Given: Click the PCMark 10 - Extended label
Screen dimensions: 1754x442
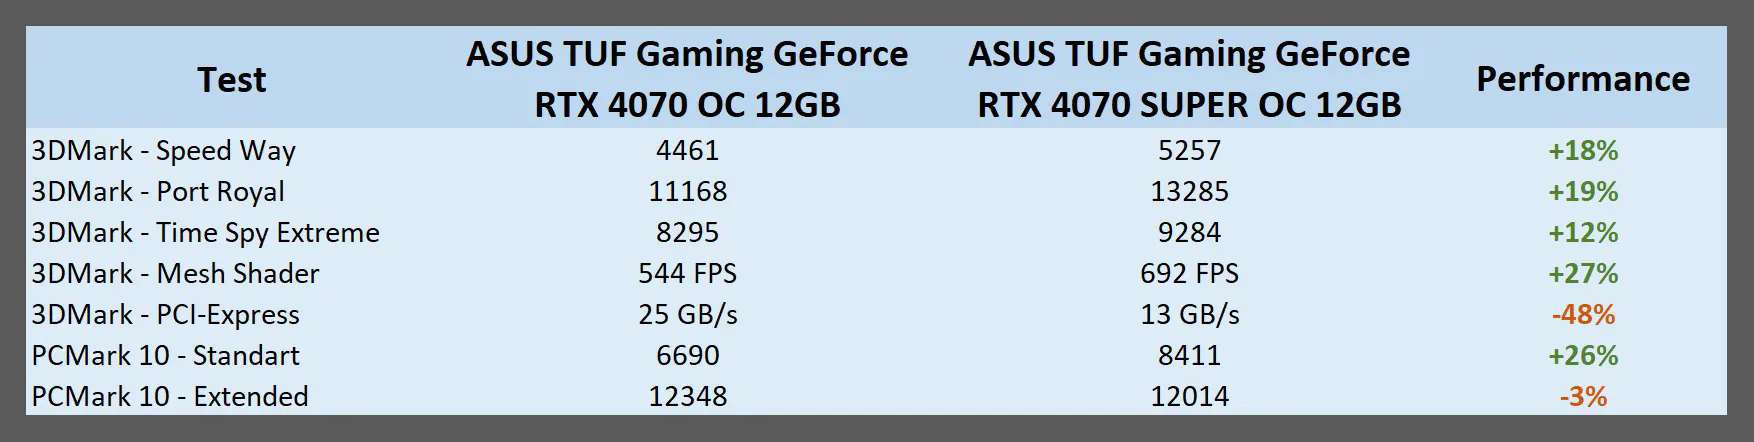Looking at the screenshot, I should [170, 396].
